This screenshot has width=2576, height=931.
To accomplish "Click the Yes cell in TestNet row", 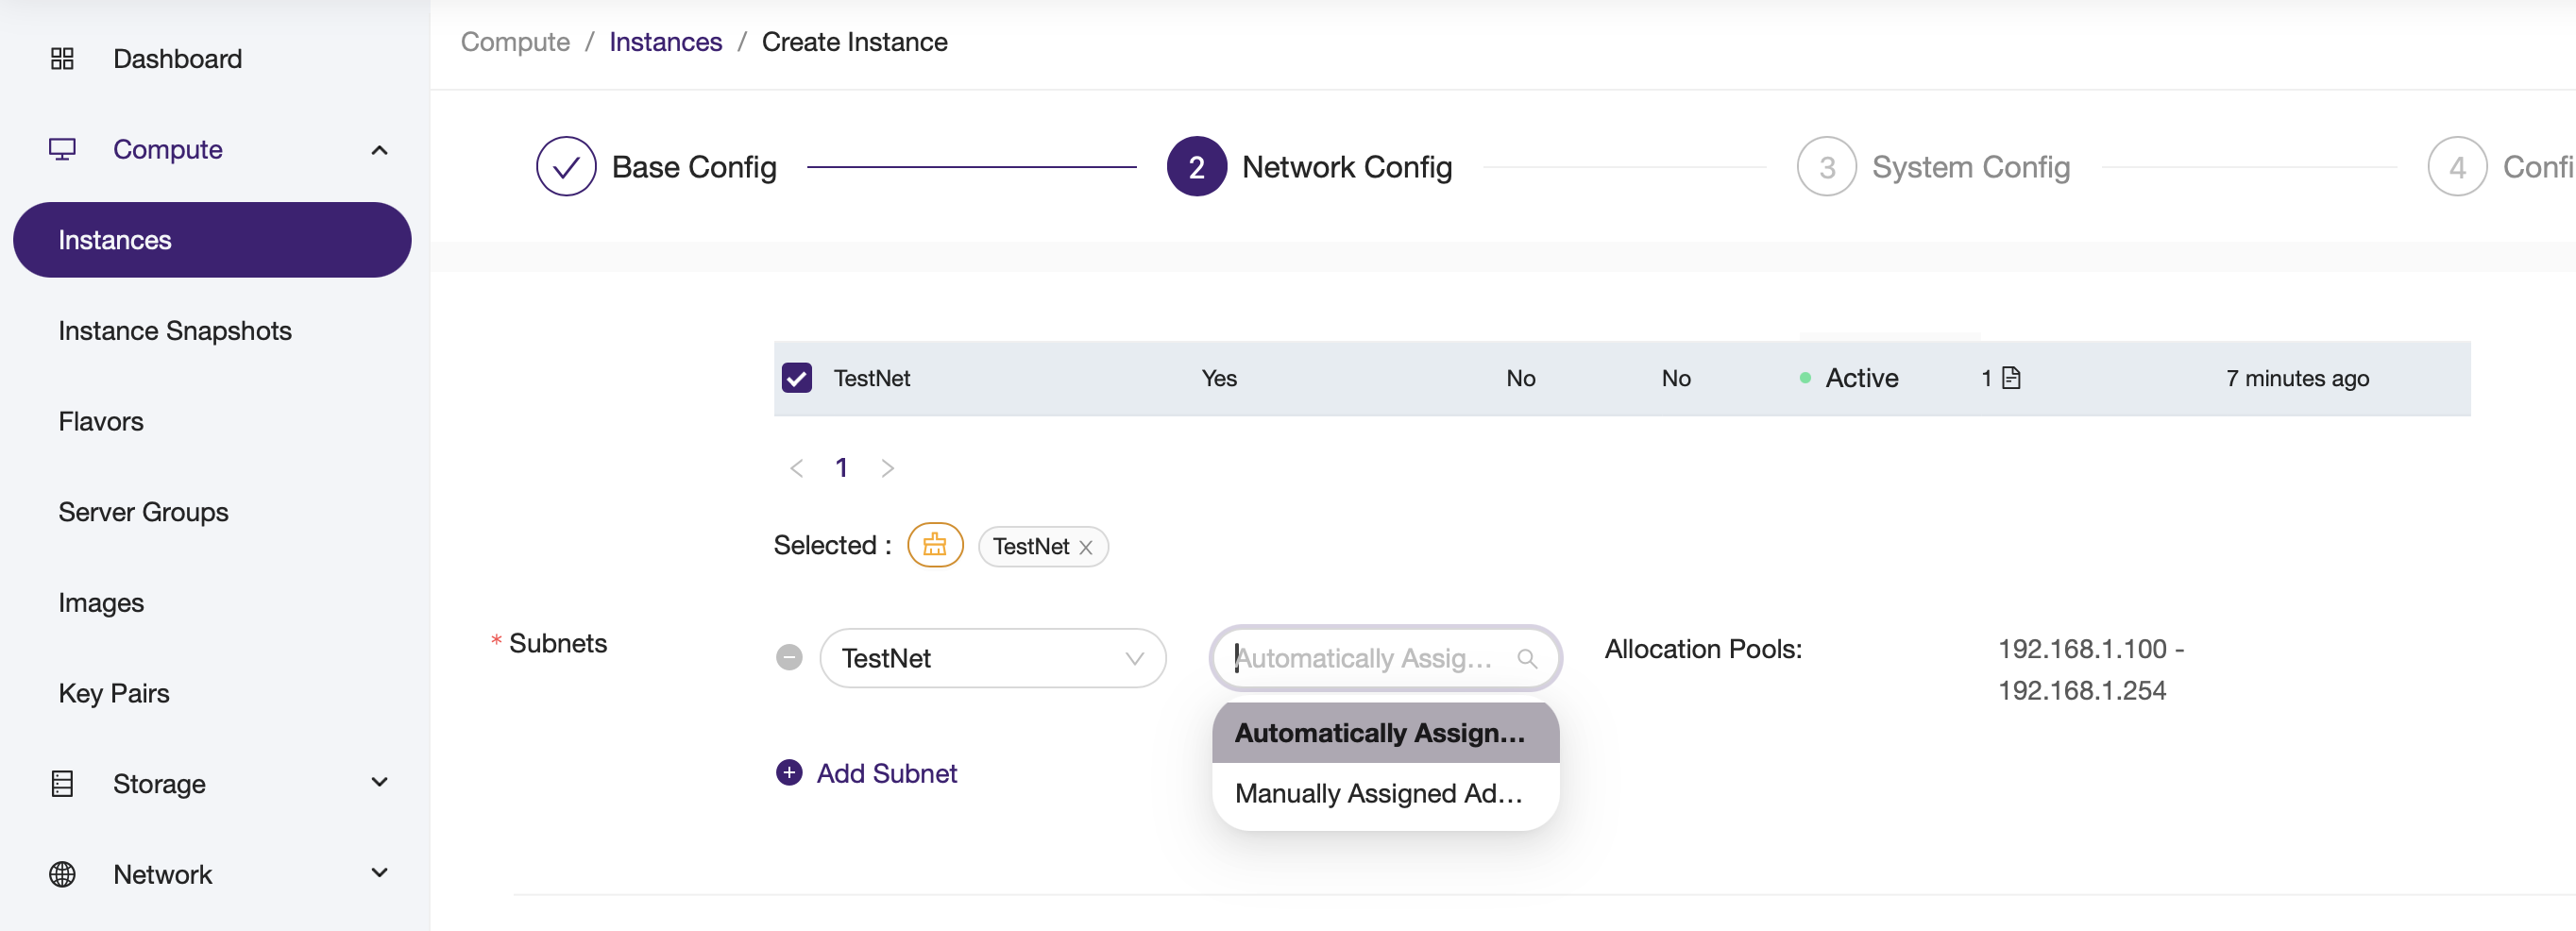I will point(1219,378).
